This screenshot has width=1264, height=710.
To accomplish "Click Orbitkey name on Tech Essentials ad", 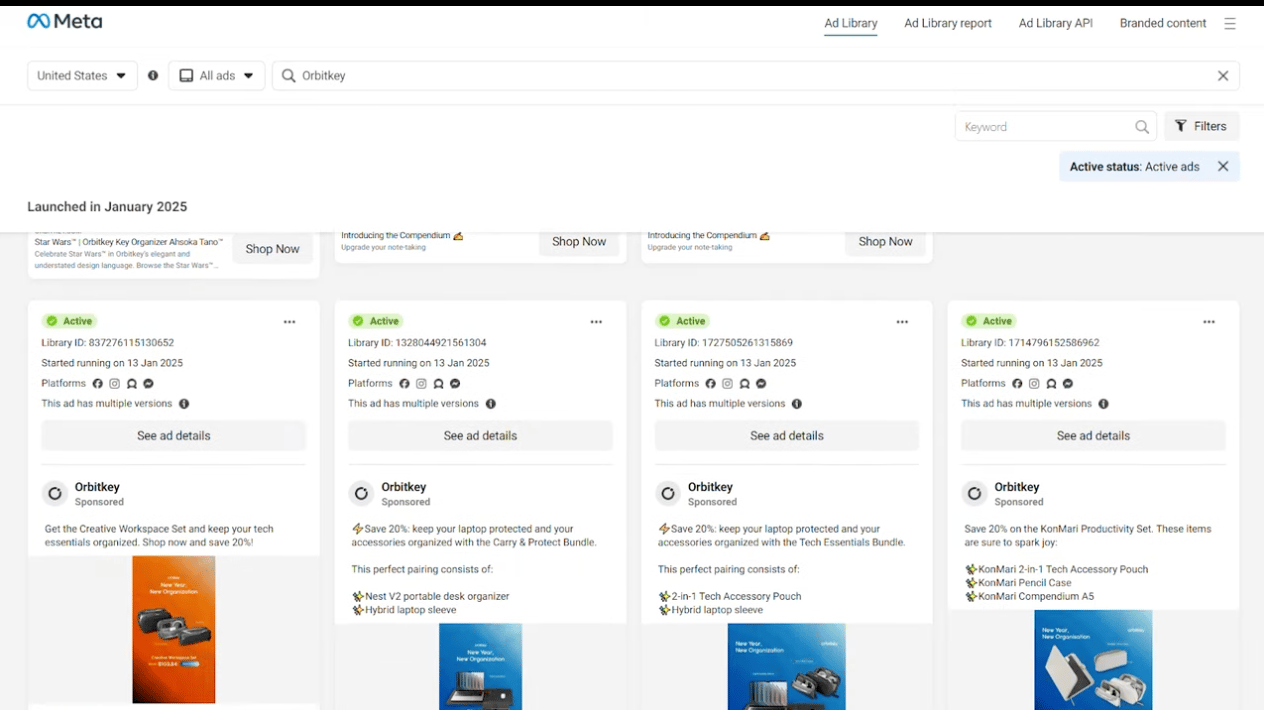I will click(710, 487).
